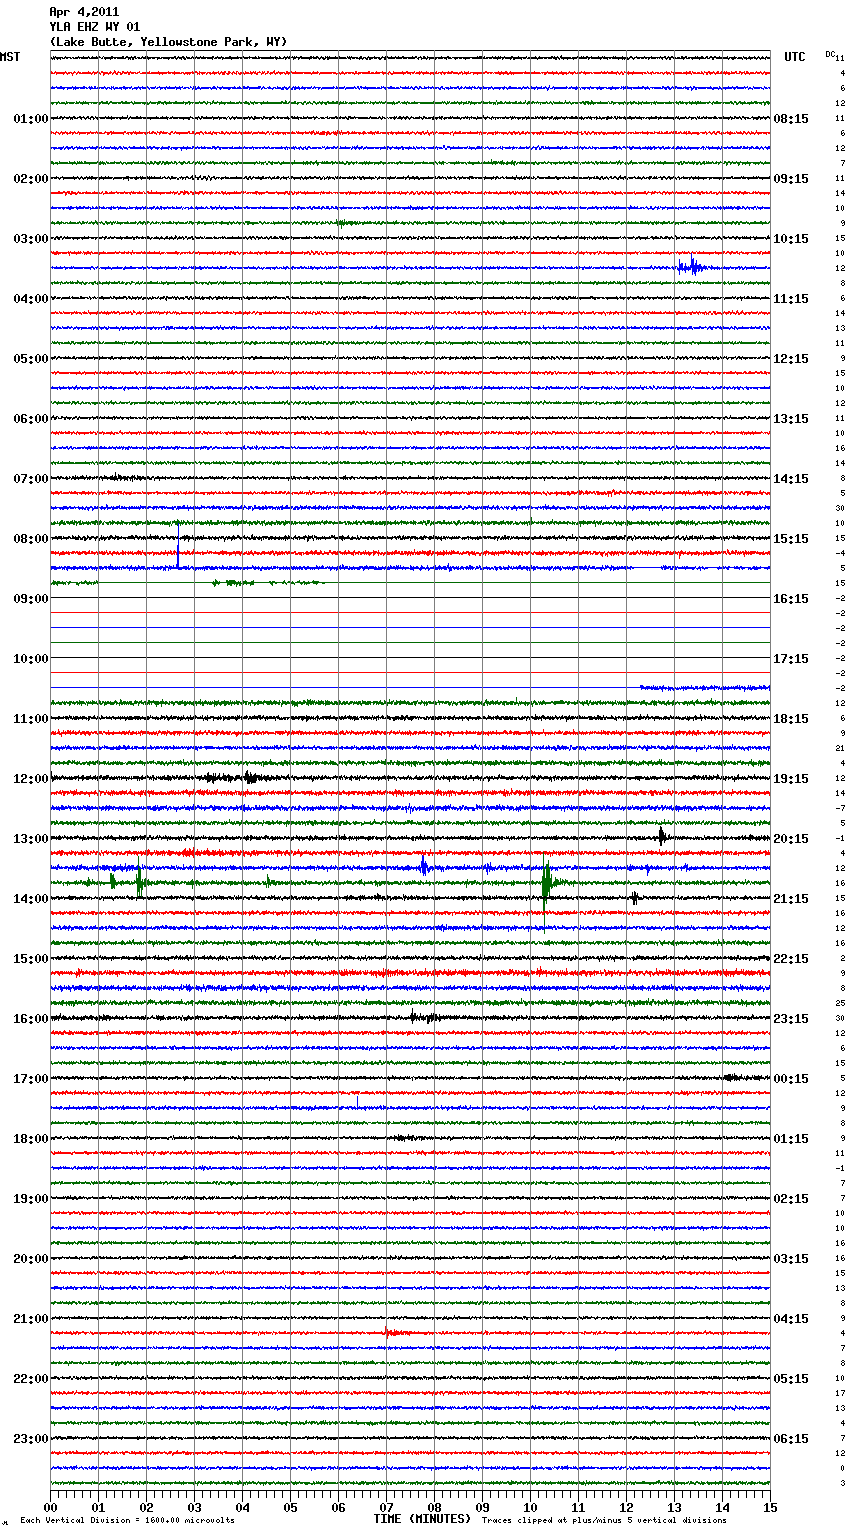Viewport: 850px width, 1534px height.
Task: Click the 16:15 UTC time label
Action: 791,599
